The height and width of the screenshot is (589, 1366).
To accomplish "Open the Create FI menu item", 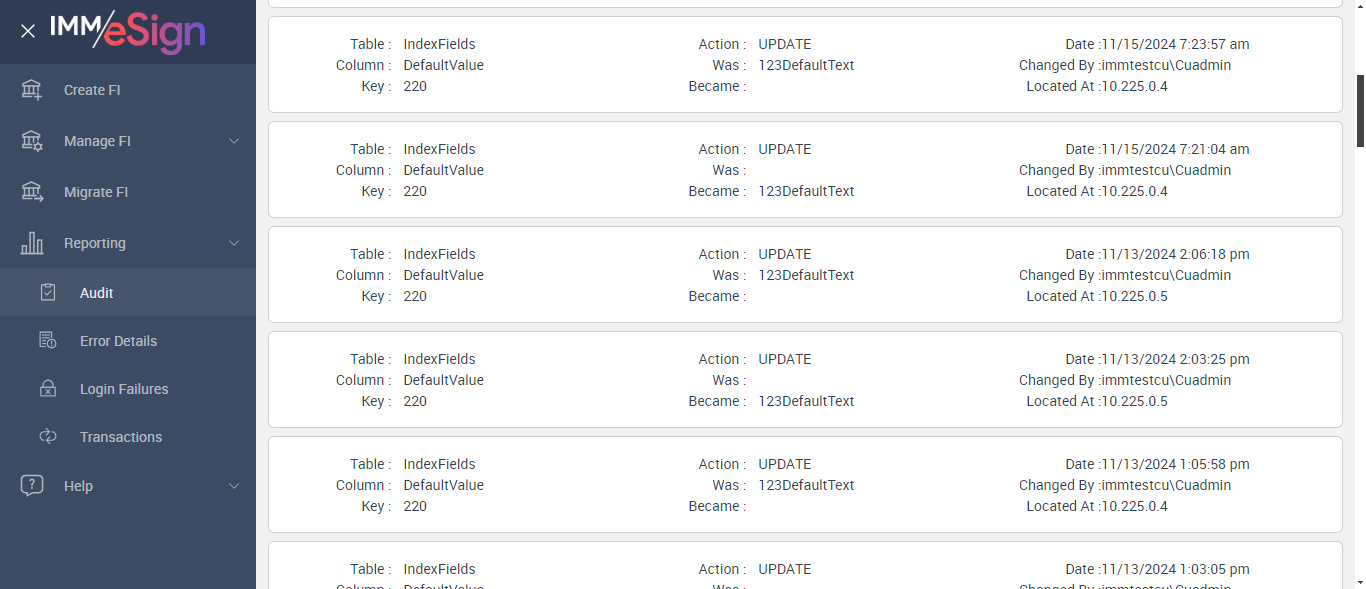I will tap(92, 90).
